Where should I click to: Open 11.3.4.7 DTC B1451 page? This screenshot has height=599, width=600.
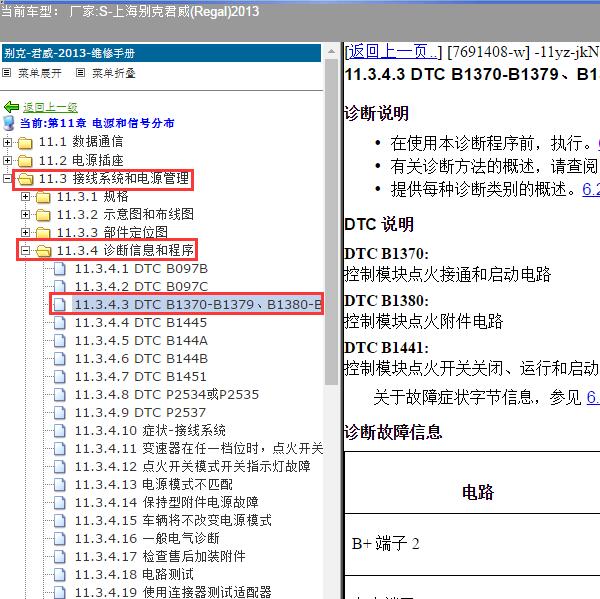tap(140, 377)
